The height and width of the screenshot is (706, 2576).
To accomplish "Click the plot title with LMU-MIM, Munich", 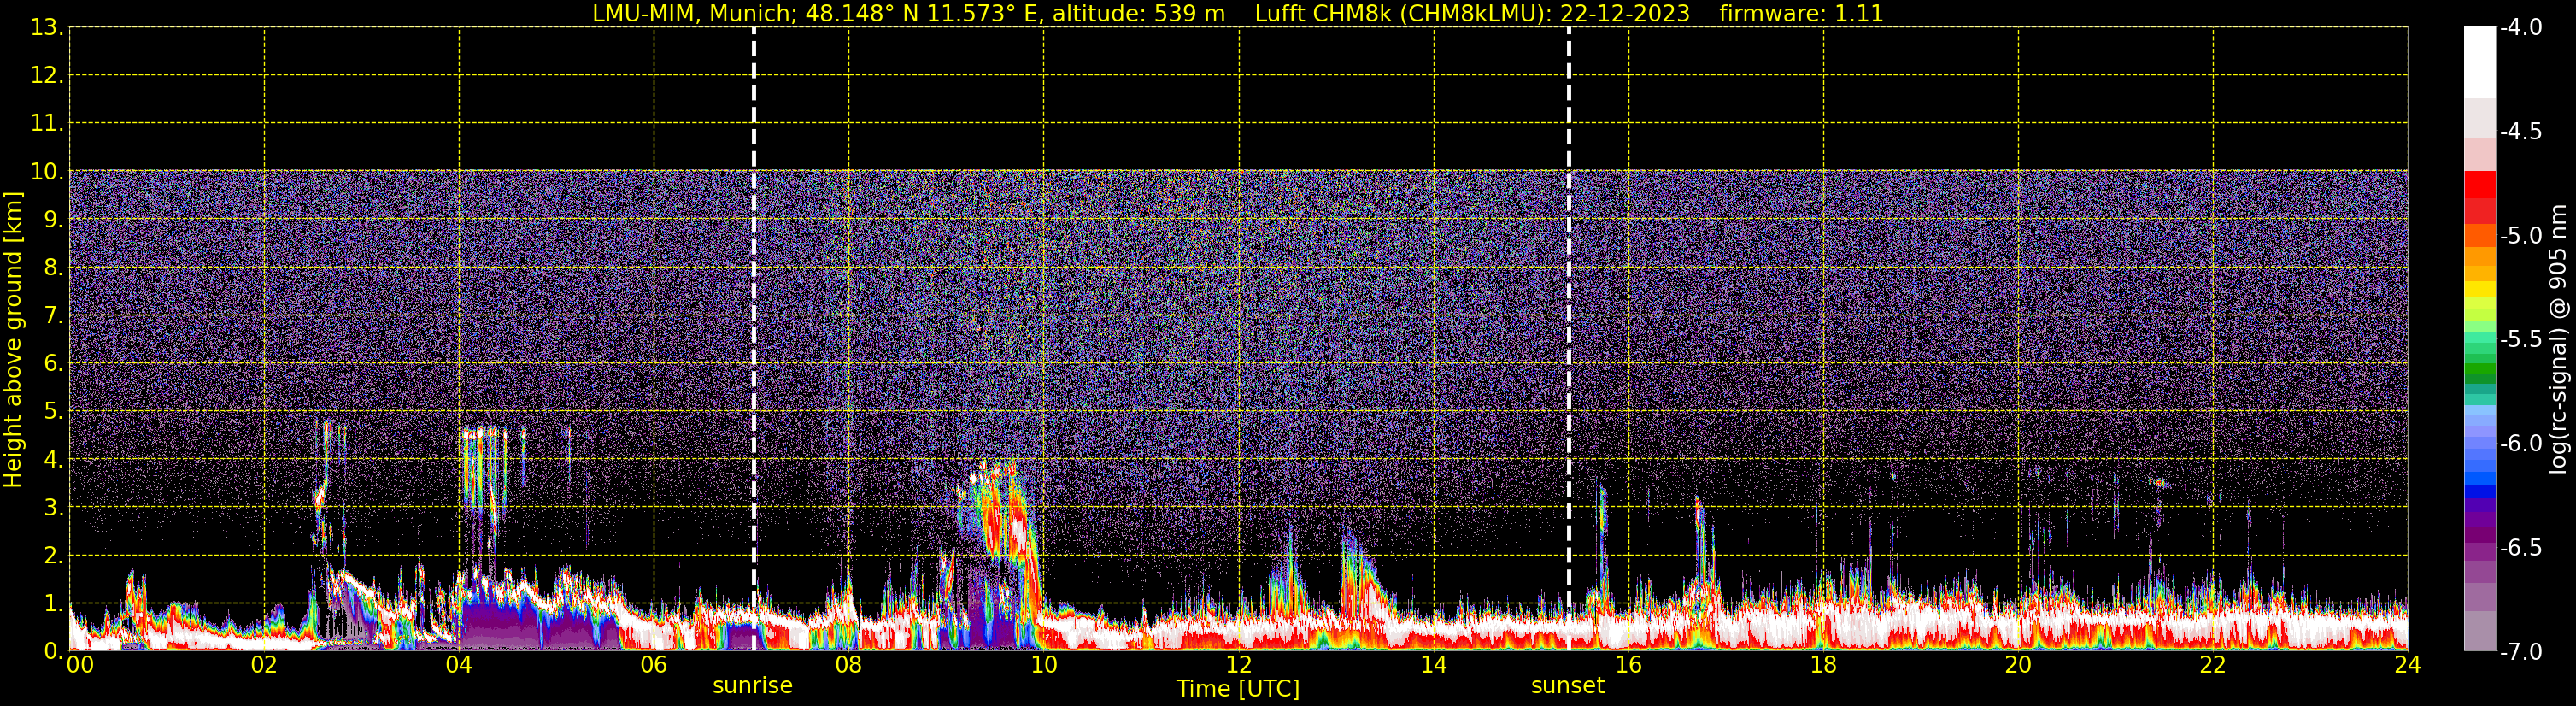I will [1238, 14].
